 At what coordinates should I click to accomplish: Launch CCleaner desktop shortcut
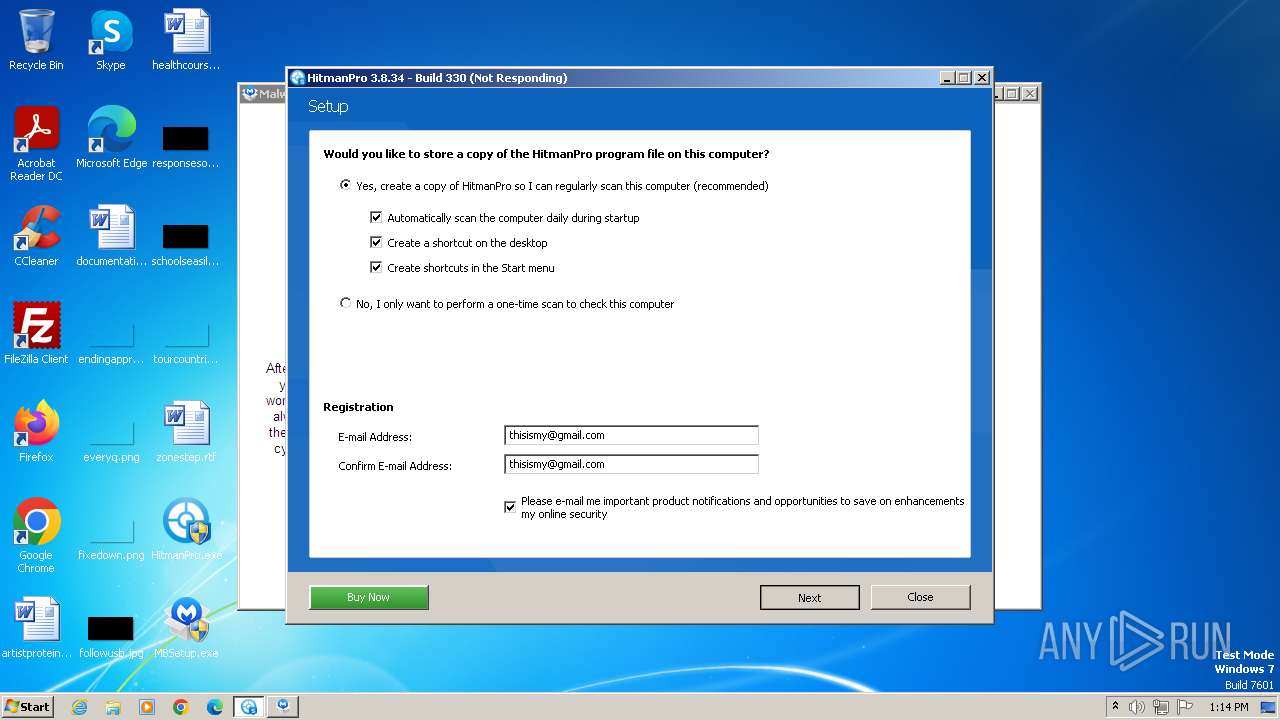36,236
